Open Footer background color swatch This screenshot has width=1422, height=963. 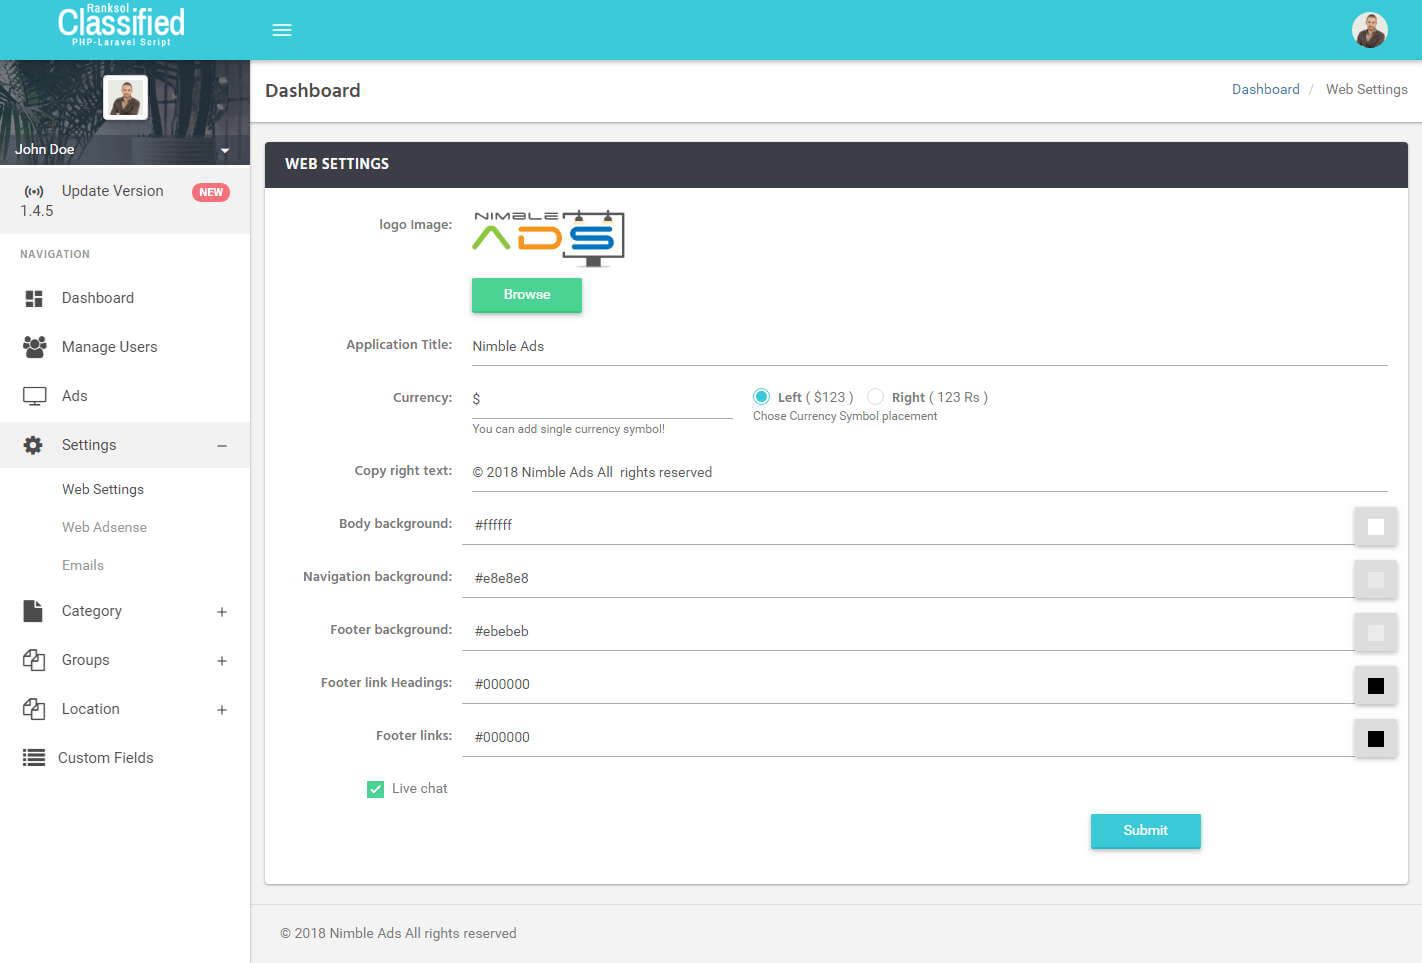(1375, 632)
